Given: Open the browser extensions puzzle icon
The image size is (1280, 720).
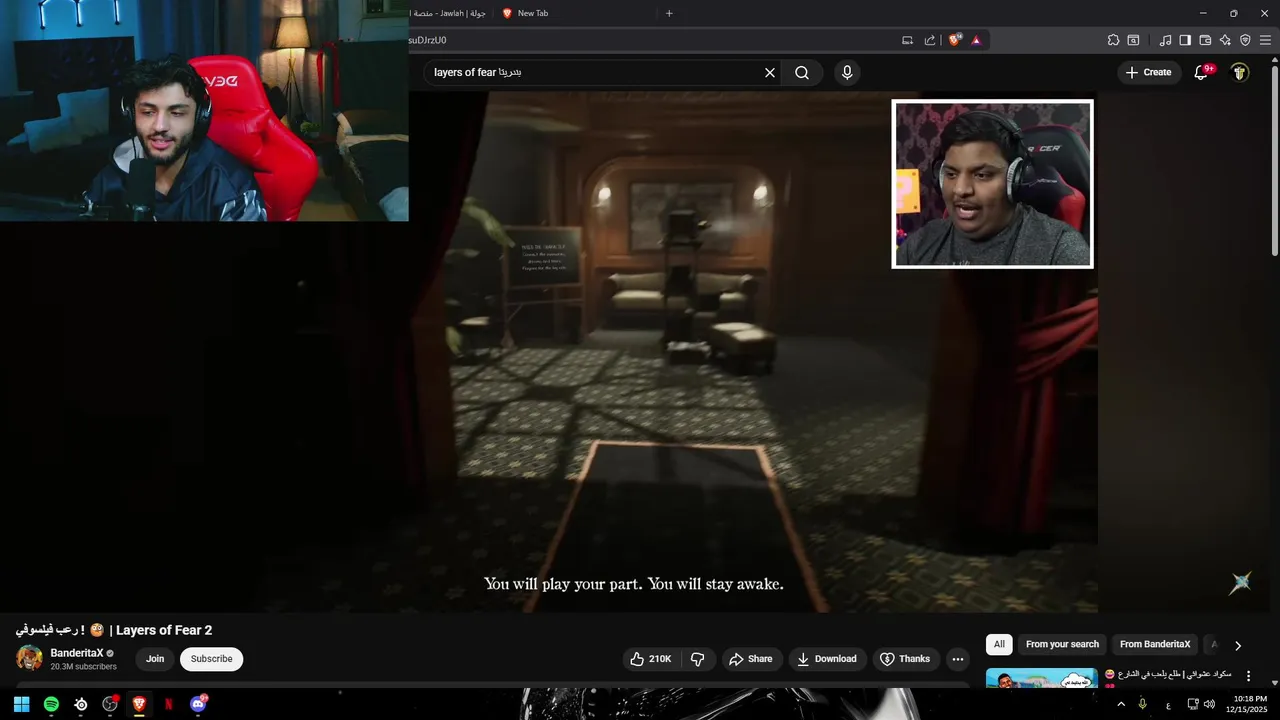Looking at the screenshot, I should click(1113, 40).
